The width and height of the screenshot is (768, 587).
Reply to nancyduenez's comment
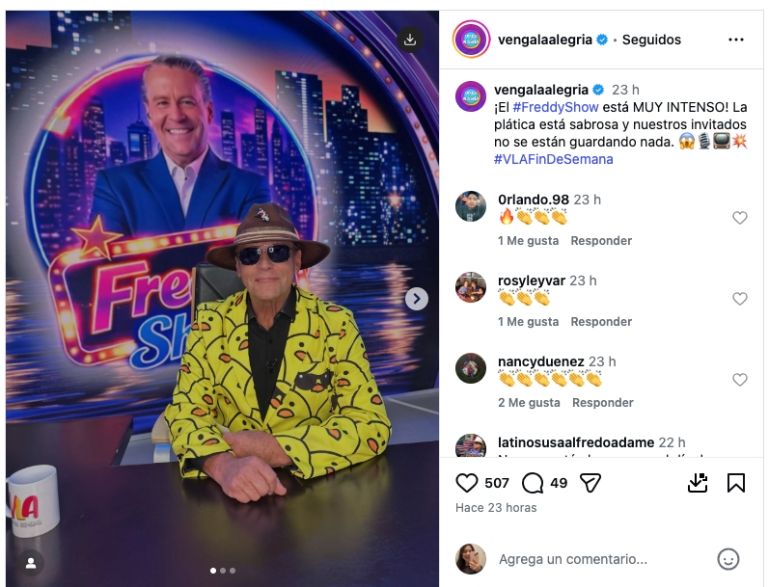tap(602, 403)
